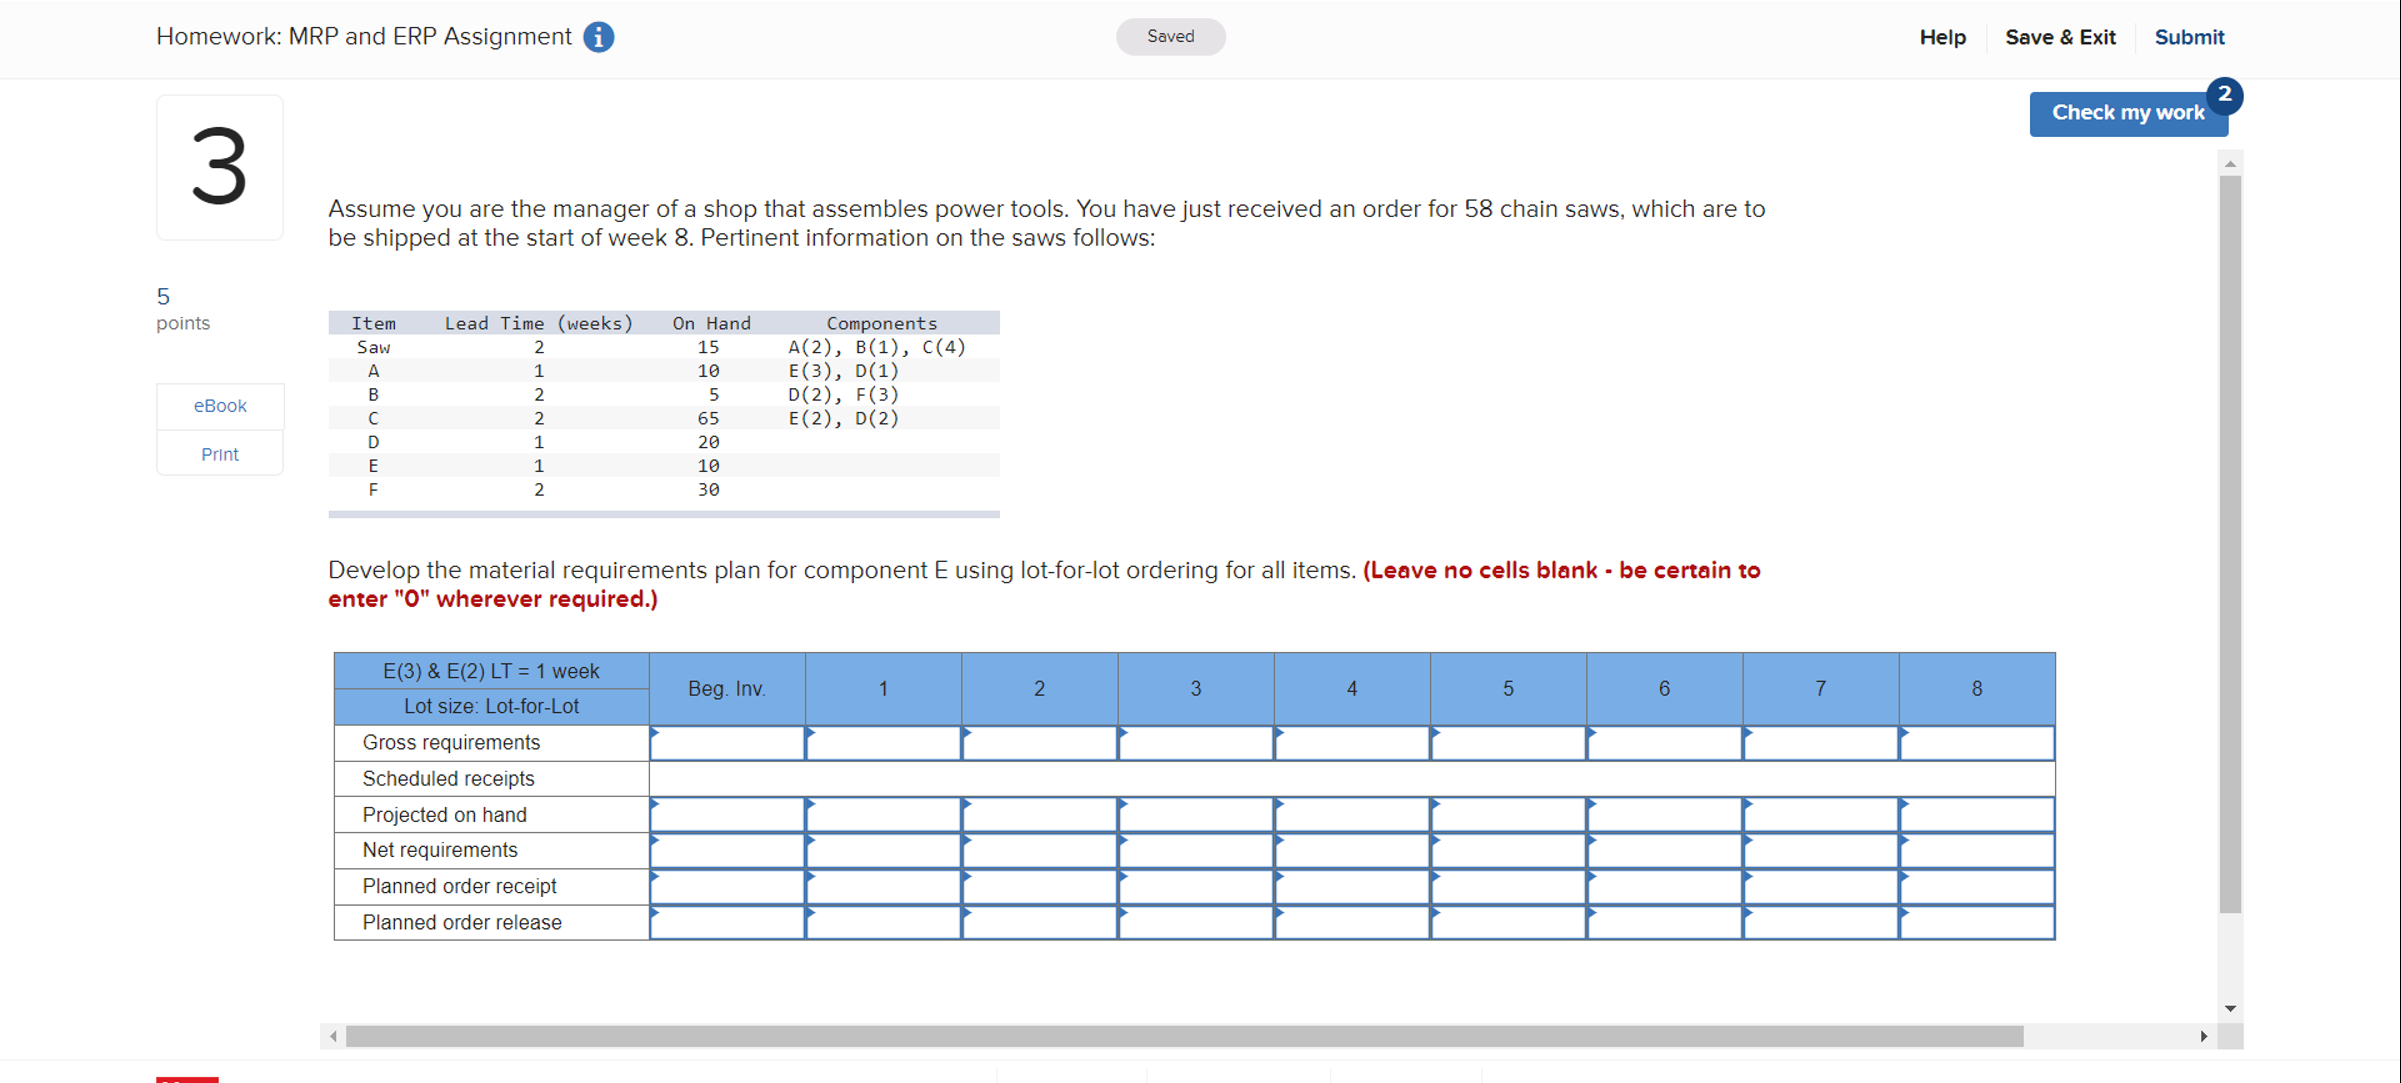This screenshot has width=2401, height=1083.
Task: Open the Help menu
Action: pyautogui.click(x=1942, y=37)
